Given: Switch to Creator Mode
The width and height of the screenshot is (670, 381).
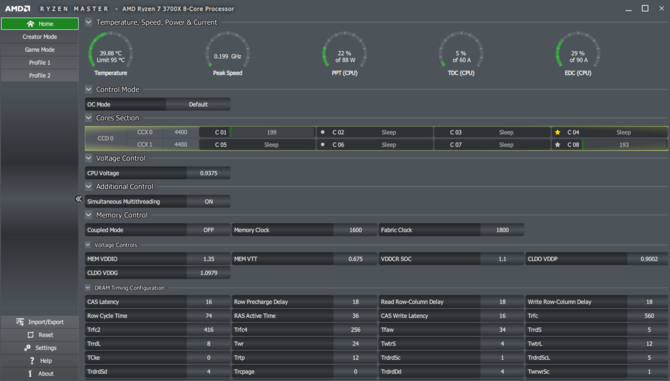Looking at the screenshot, I should [40, 37].
